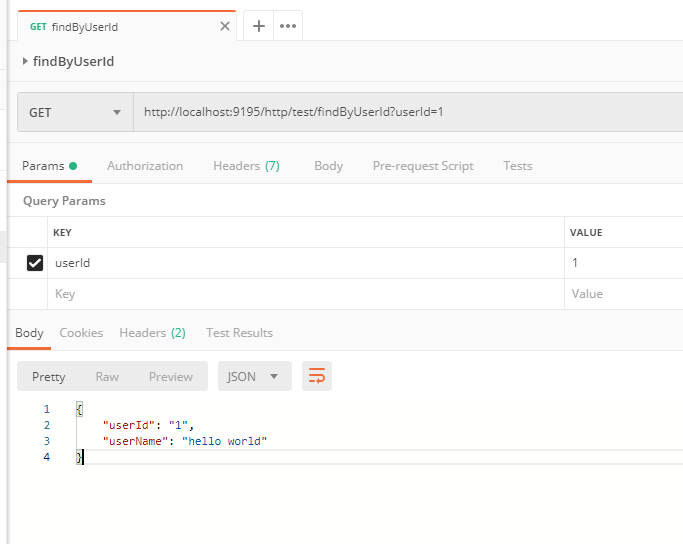This screenshot has width=683, height=544.
Task: Toggle word wrap icon in response toolbar
Action: [317, 376]
